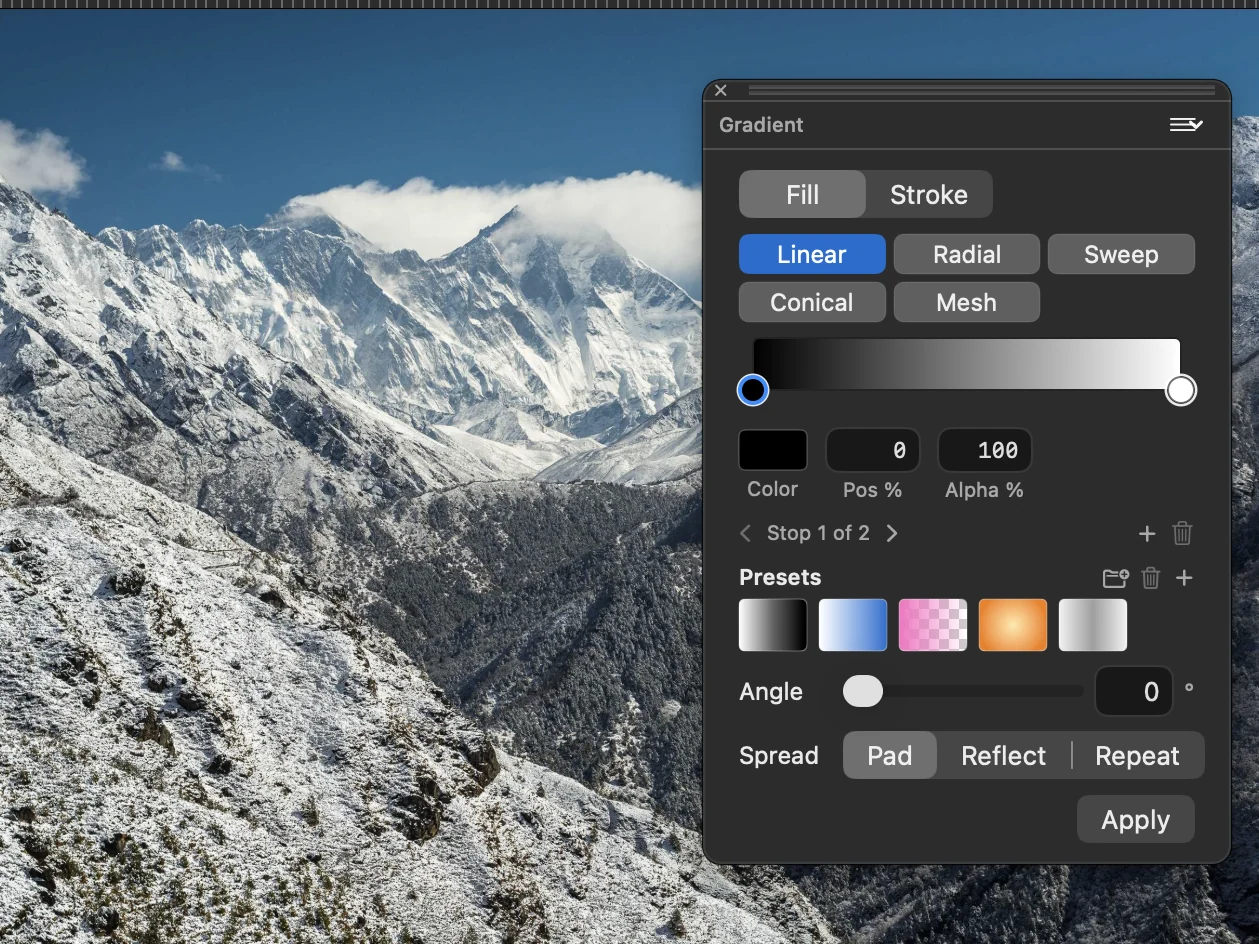This screenshot has height=944, width=1259.
Task: Go to the next gradient stop
Action: click(892, 534)
